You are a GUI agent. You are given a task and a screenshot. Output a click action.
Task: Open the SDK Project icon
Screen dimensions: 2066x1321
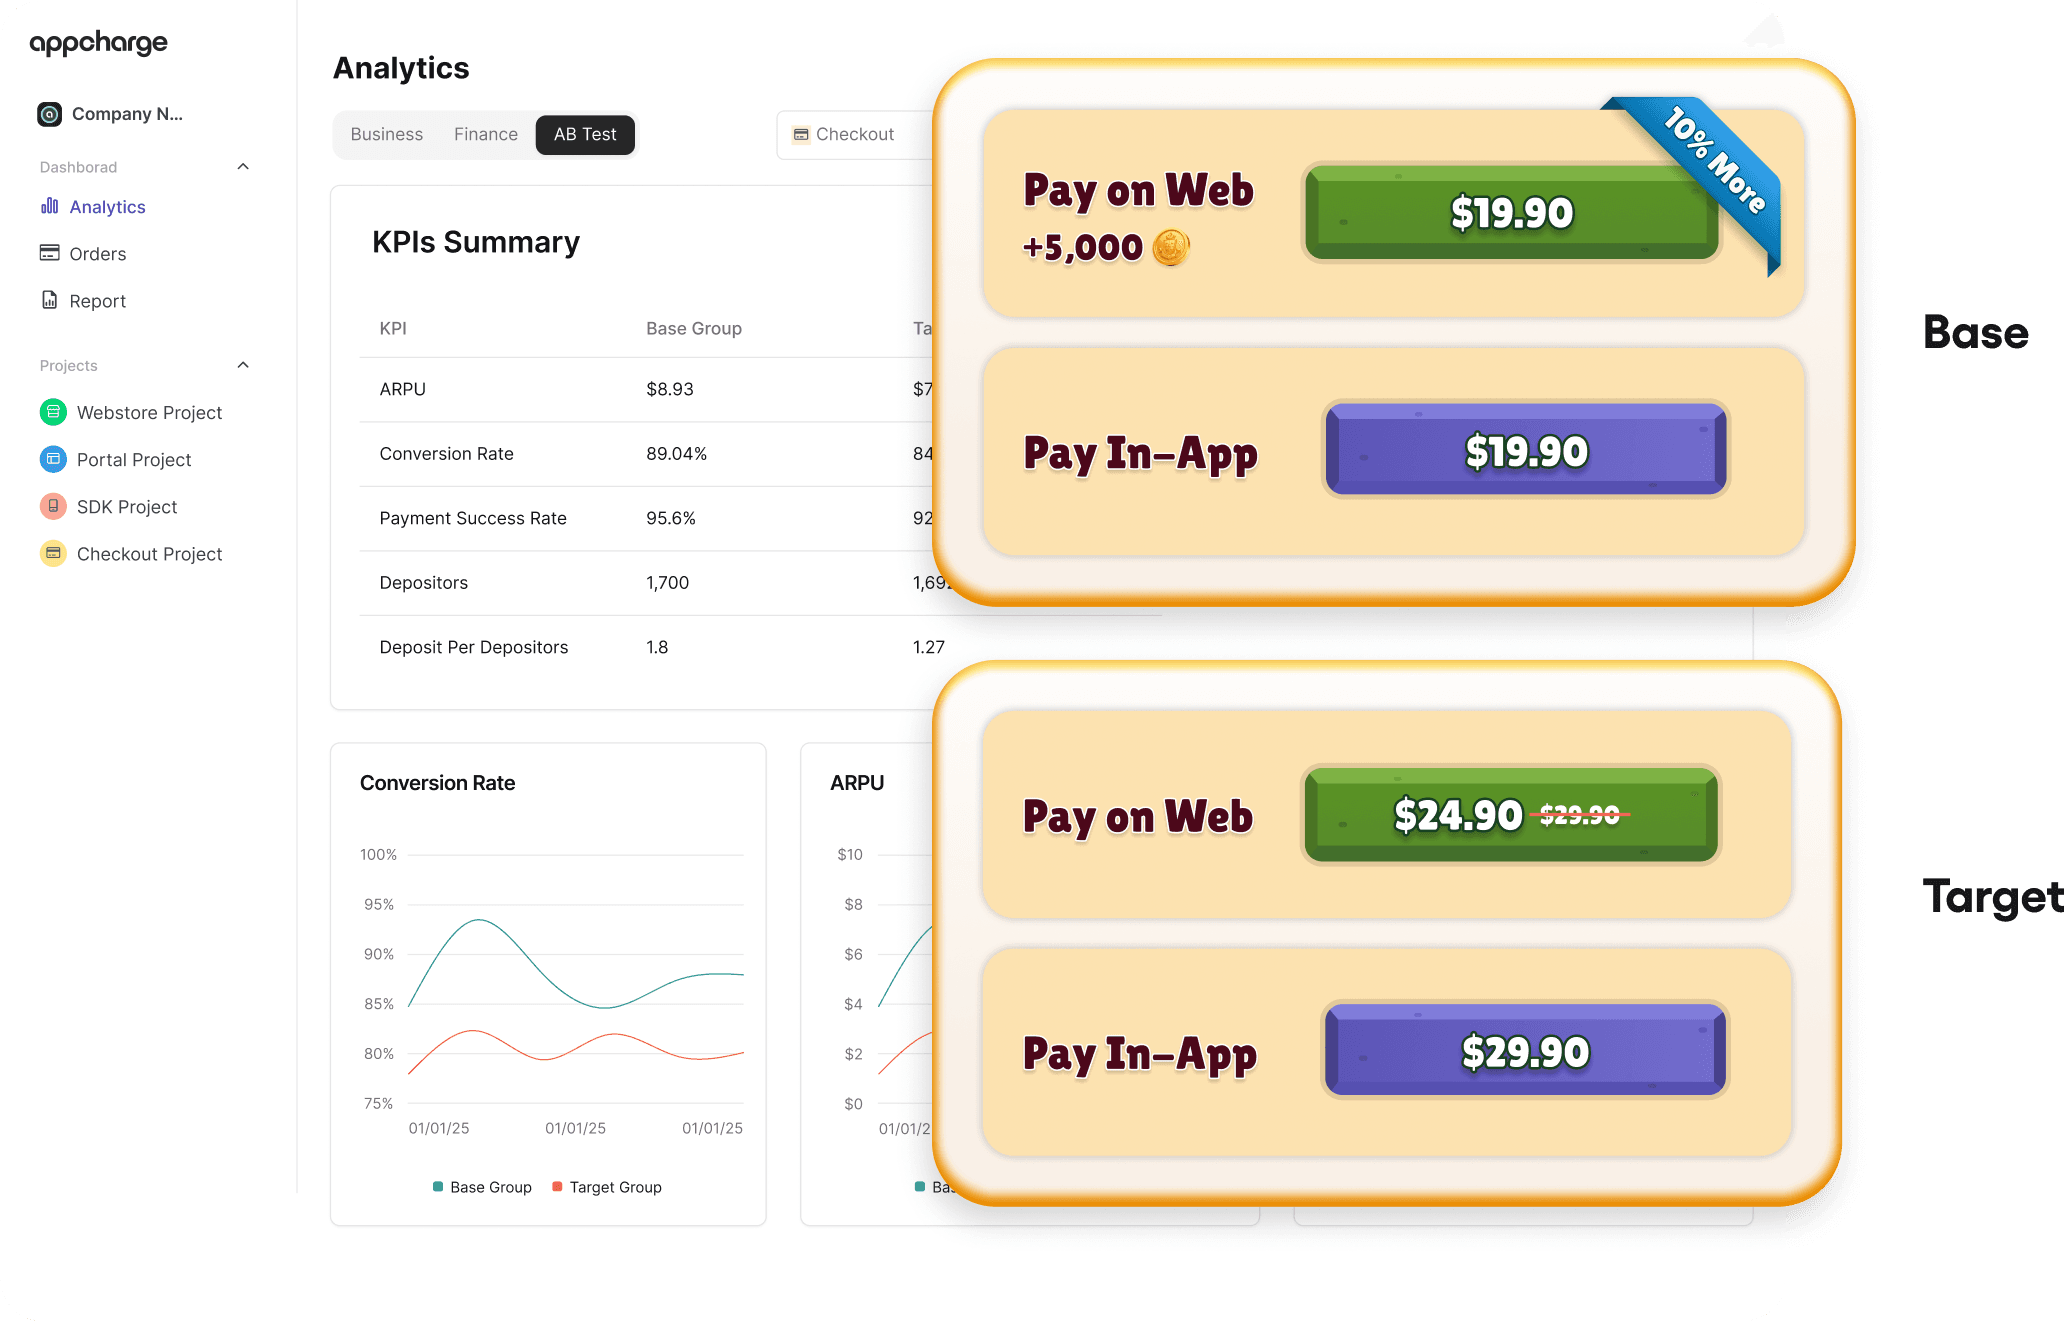click(53, 506)
